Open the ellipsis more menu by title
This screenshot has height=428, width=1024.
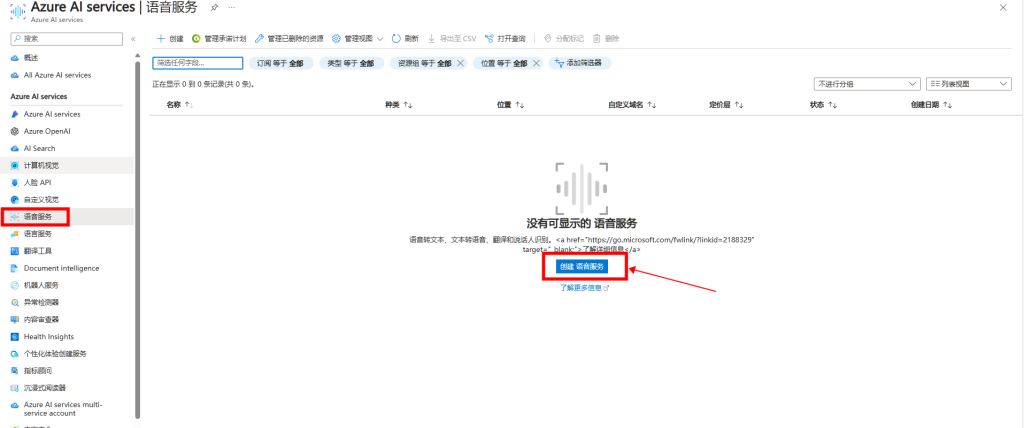(x=231, y=7)
